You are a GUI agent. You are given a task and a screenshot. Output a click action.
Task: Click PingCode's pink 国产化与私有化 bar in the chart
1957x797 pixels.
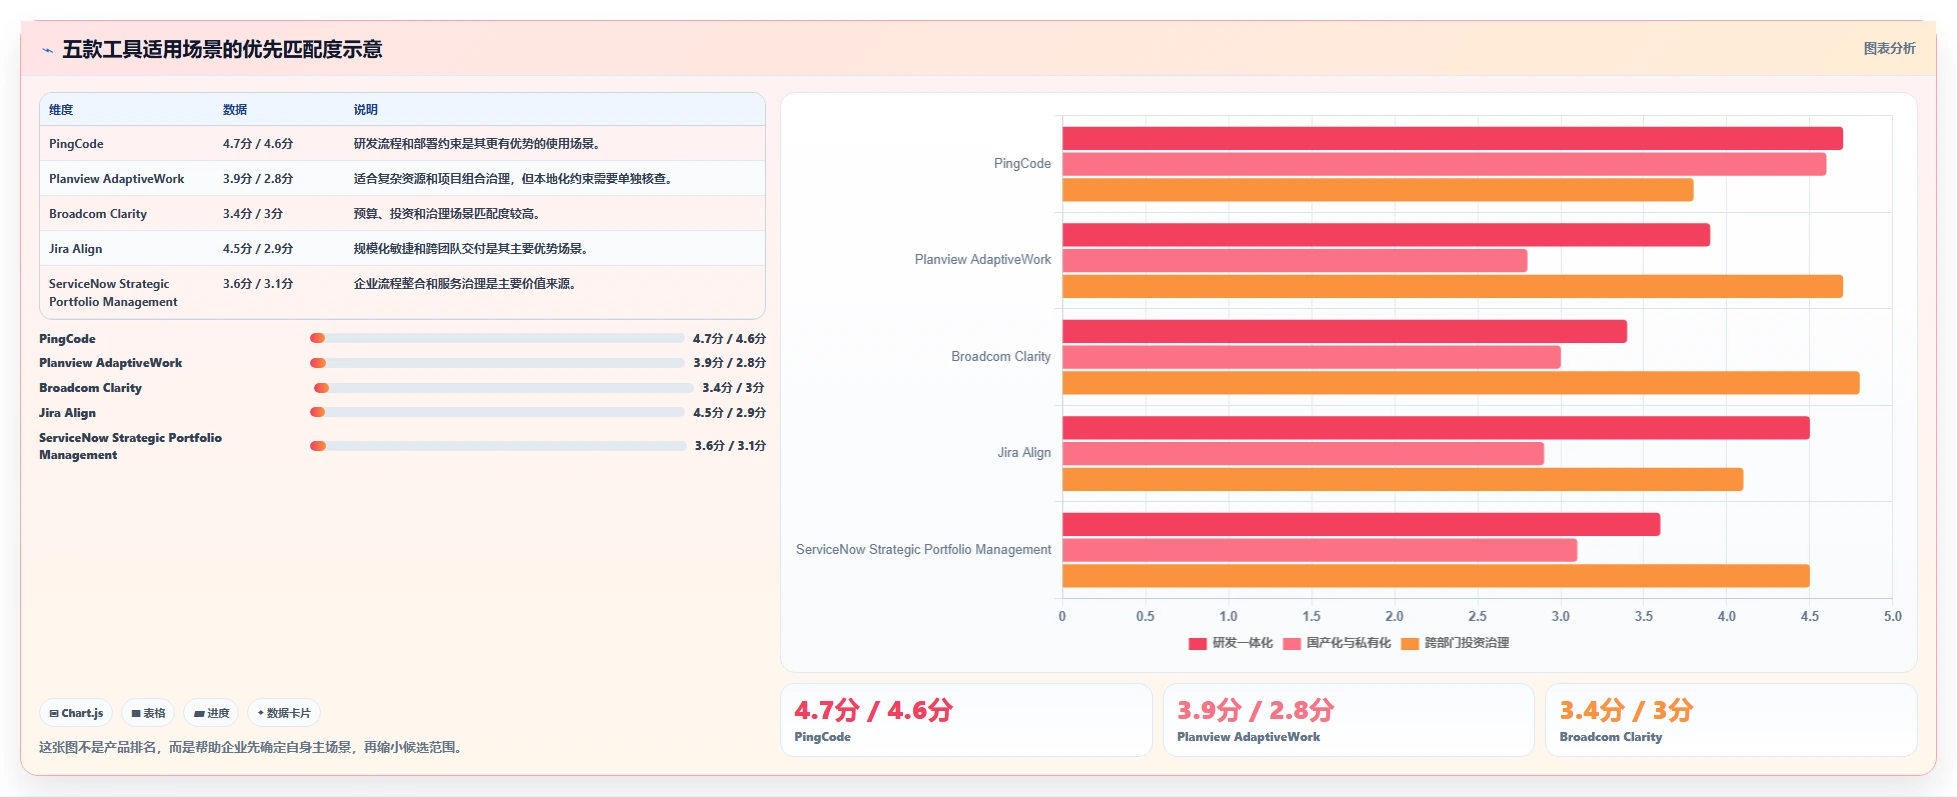point(1444,164)
